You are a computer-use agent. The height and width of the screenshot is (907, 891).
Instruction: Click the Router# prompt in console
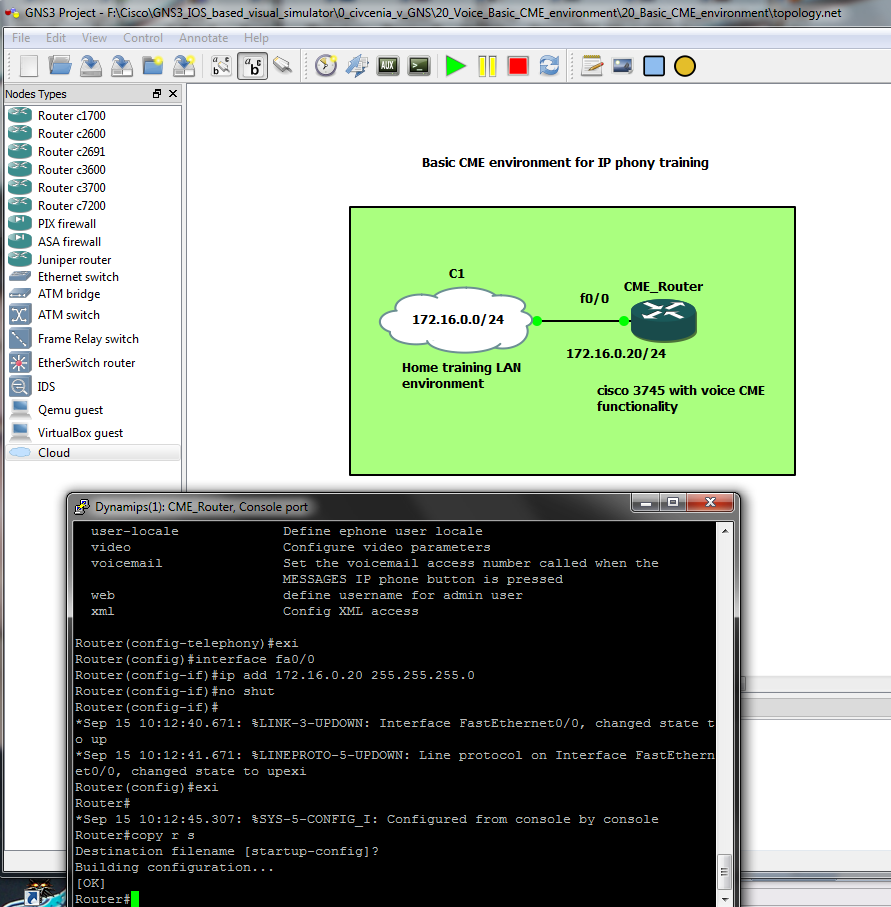[x=102, y=899]
